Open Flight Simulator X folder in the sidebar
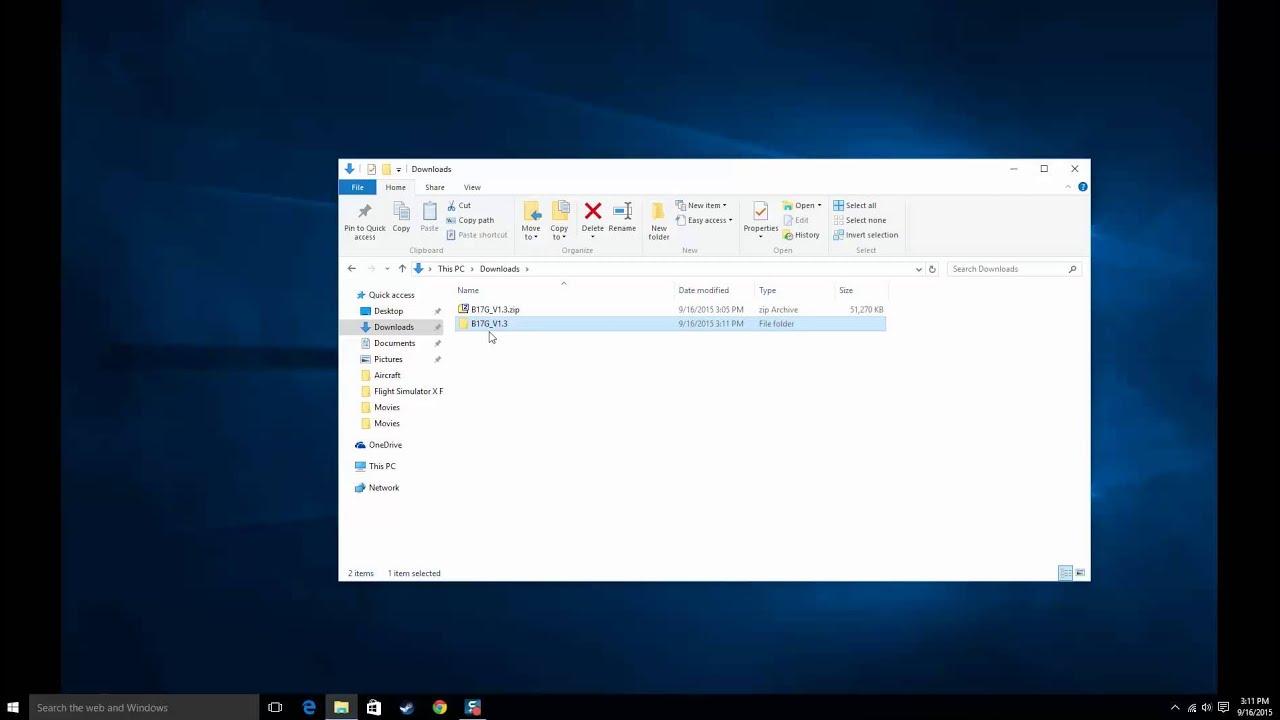This screenshot has width=1280, height=720. coord(401,391)
